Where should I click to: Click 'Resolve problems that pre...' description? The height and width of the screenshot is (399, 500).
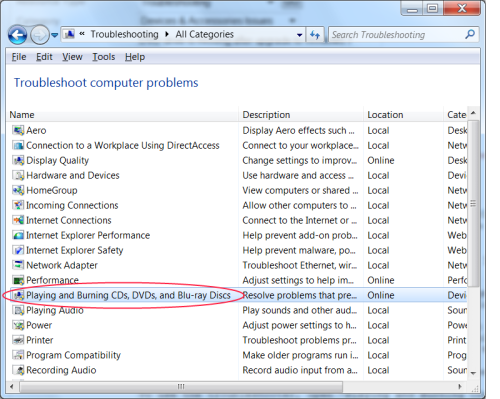click(300, 295)
